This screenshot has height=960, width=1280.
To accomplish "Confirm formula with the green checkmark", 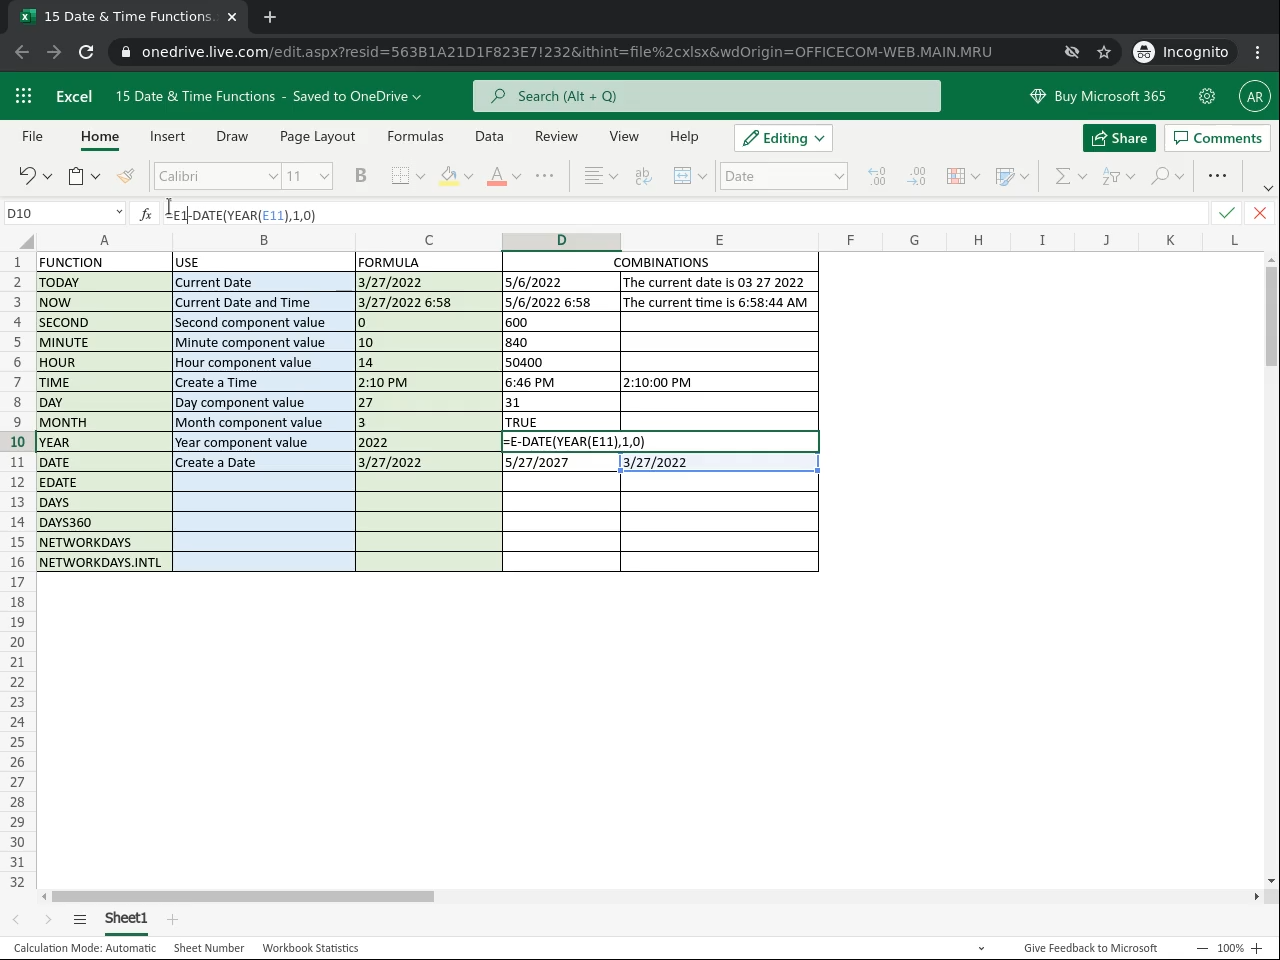I will click(1226, 213).
